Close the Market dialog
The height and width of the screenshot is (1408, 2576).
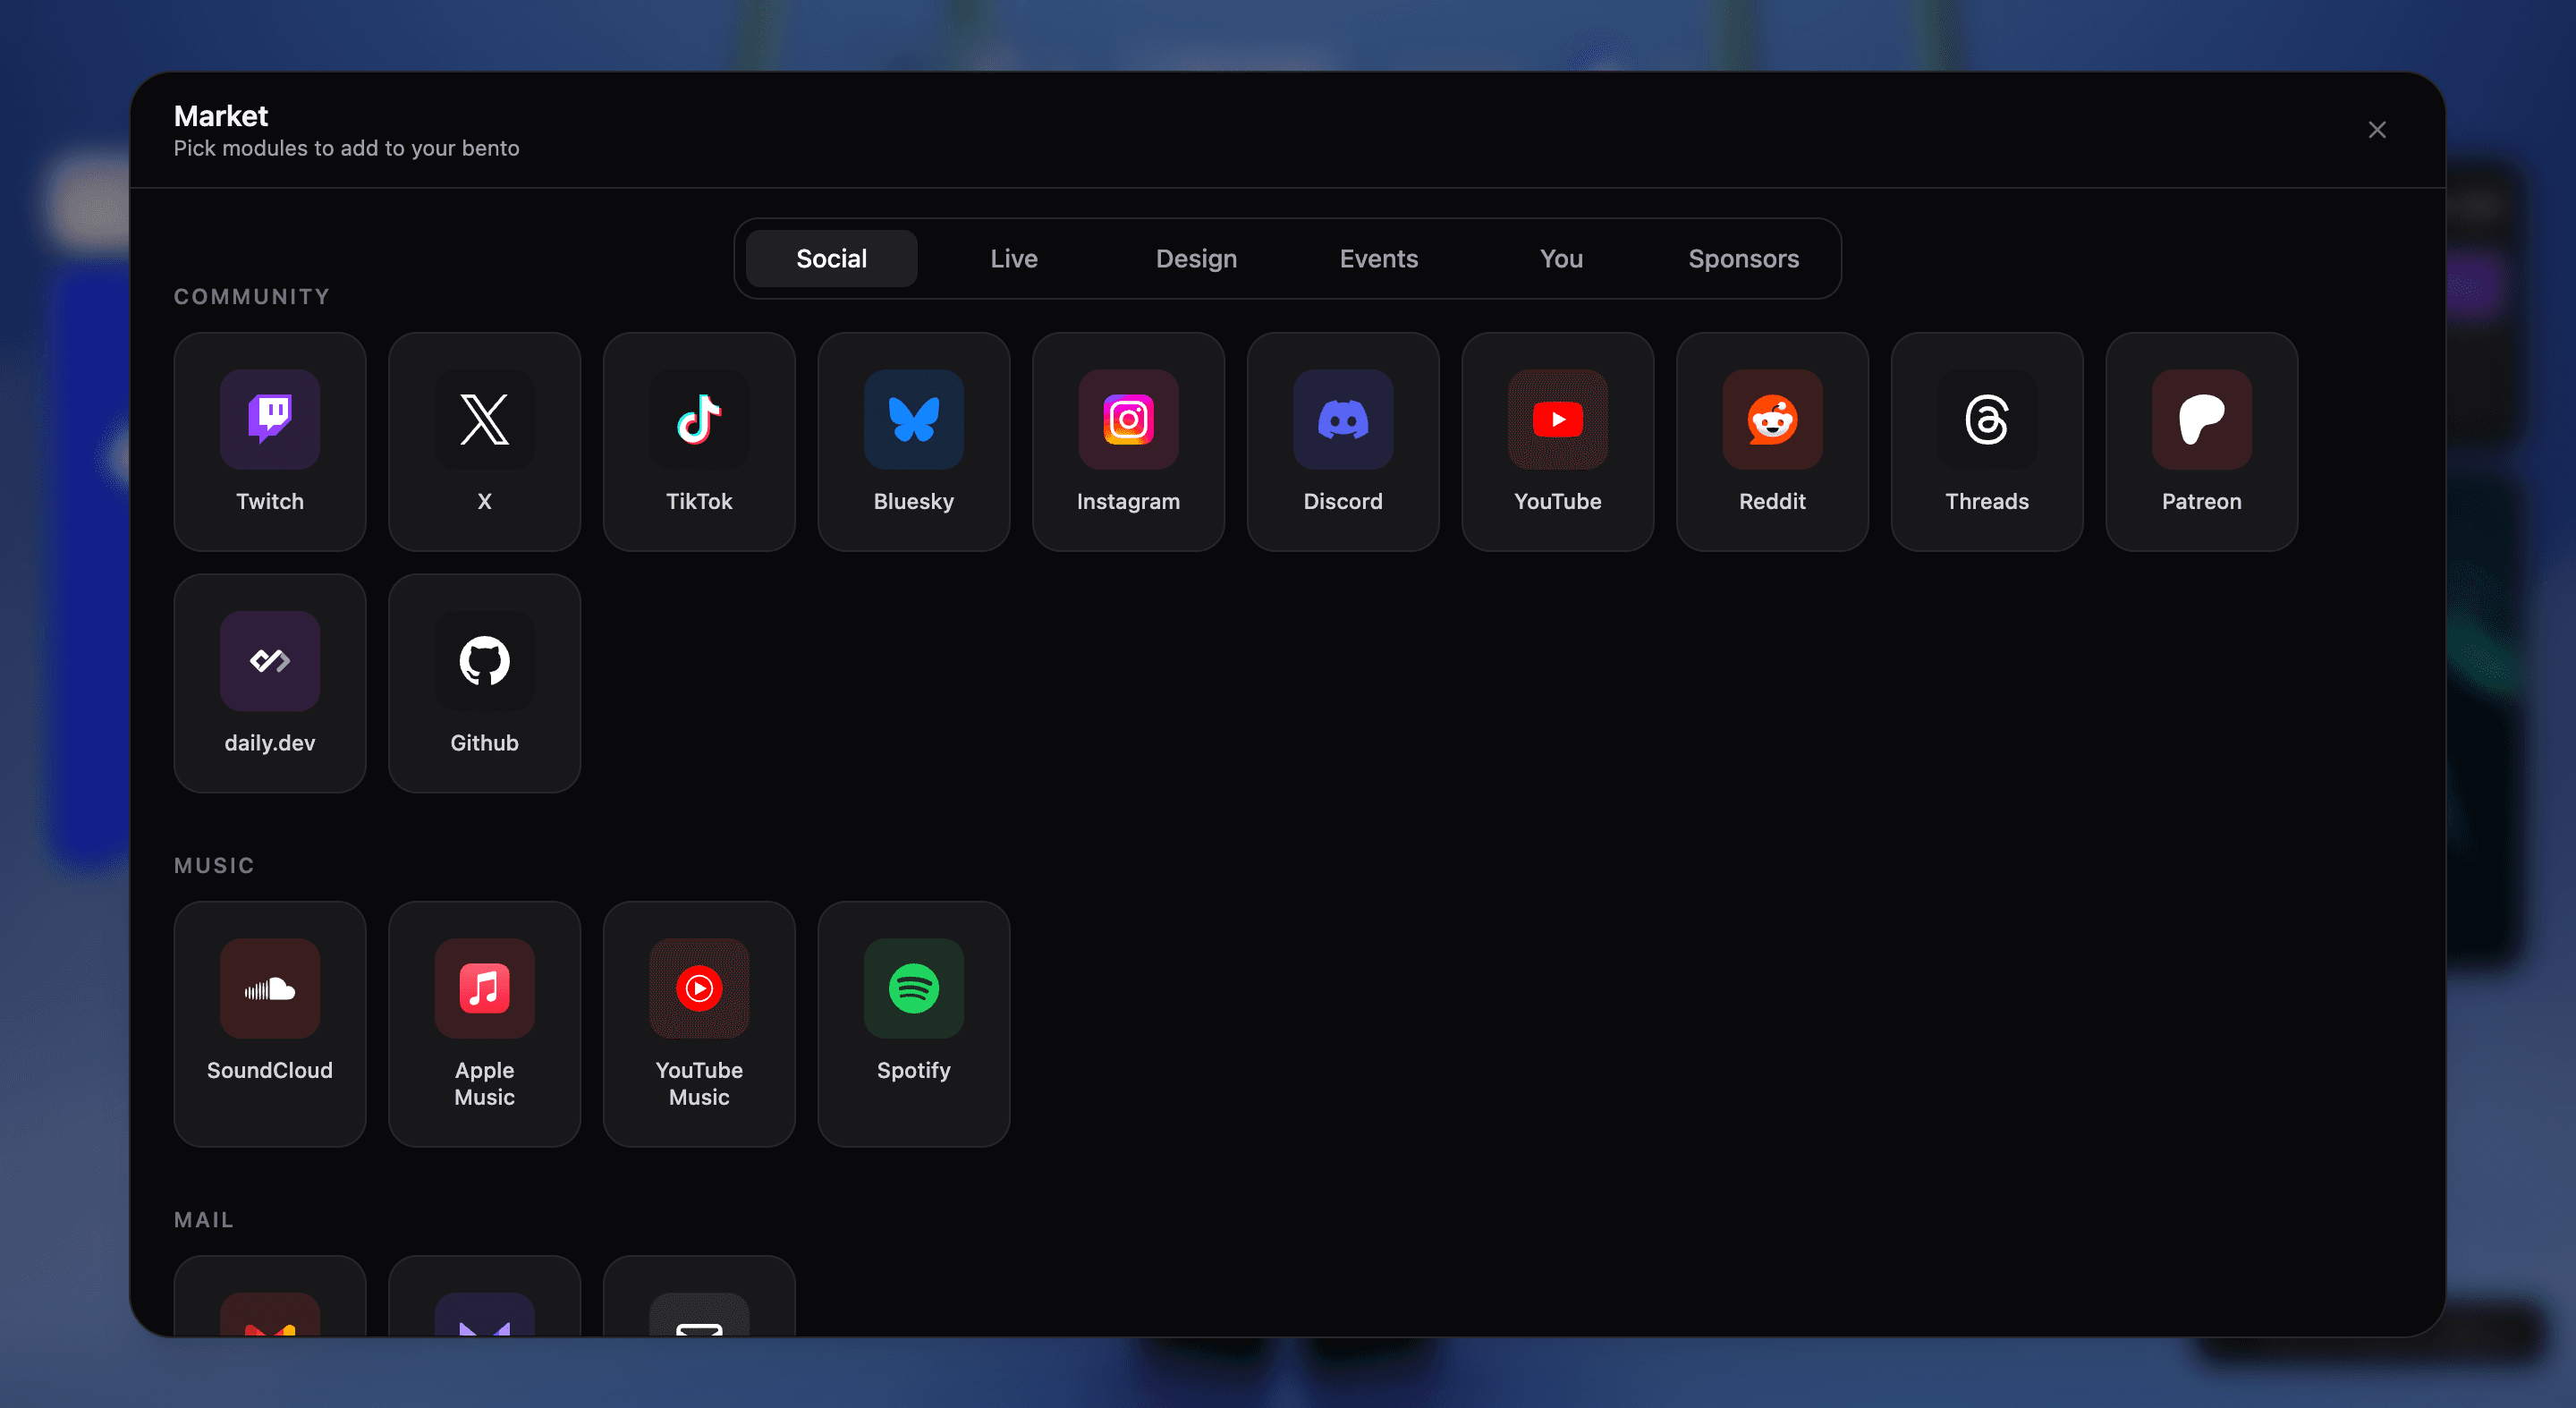point(2377,130)
